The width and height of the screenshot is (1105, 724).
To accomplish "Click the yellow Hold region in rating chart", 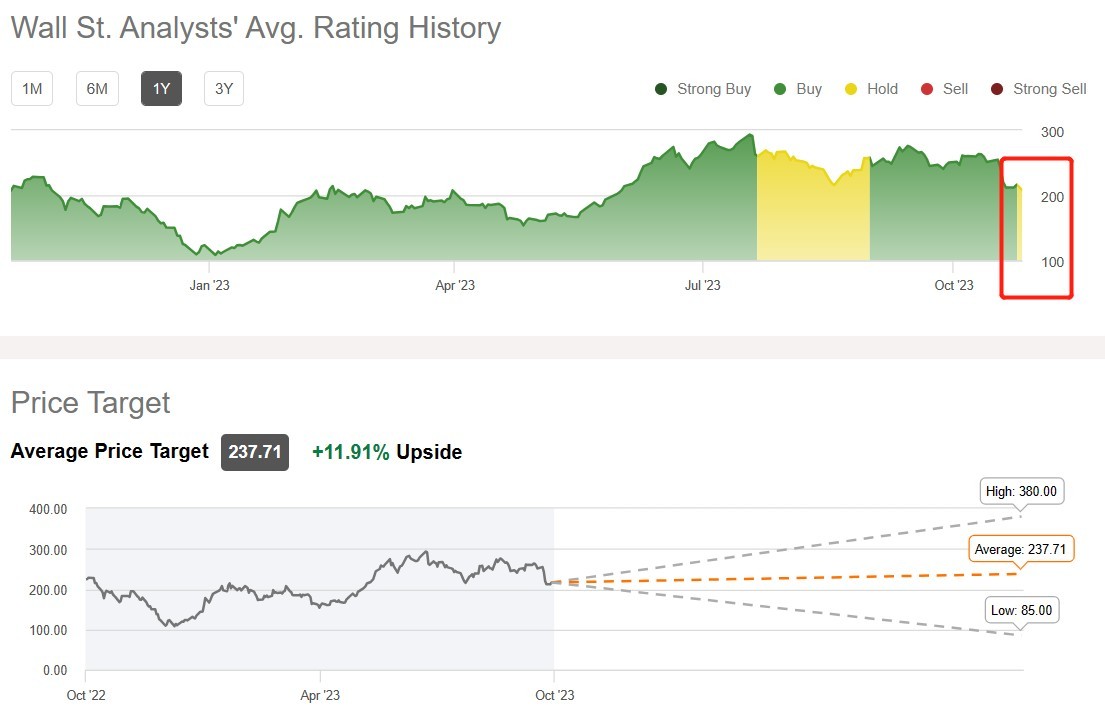I will 812,220.
